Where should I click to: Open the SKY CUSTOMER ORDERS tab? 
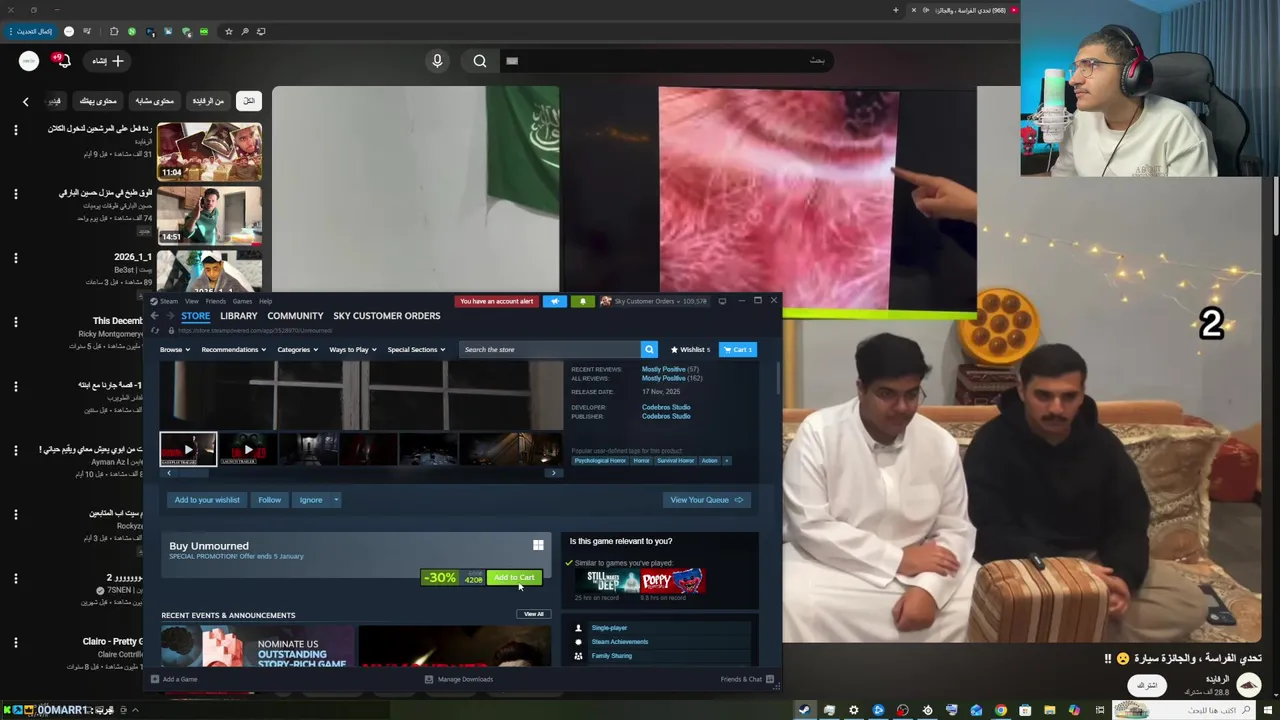coord(387,316)
